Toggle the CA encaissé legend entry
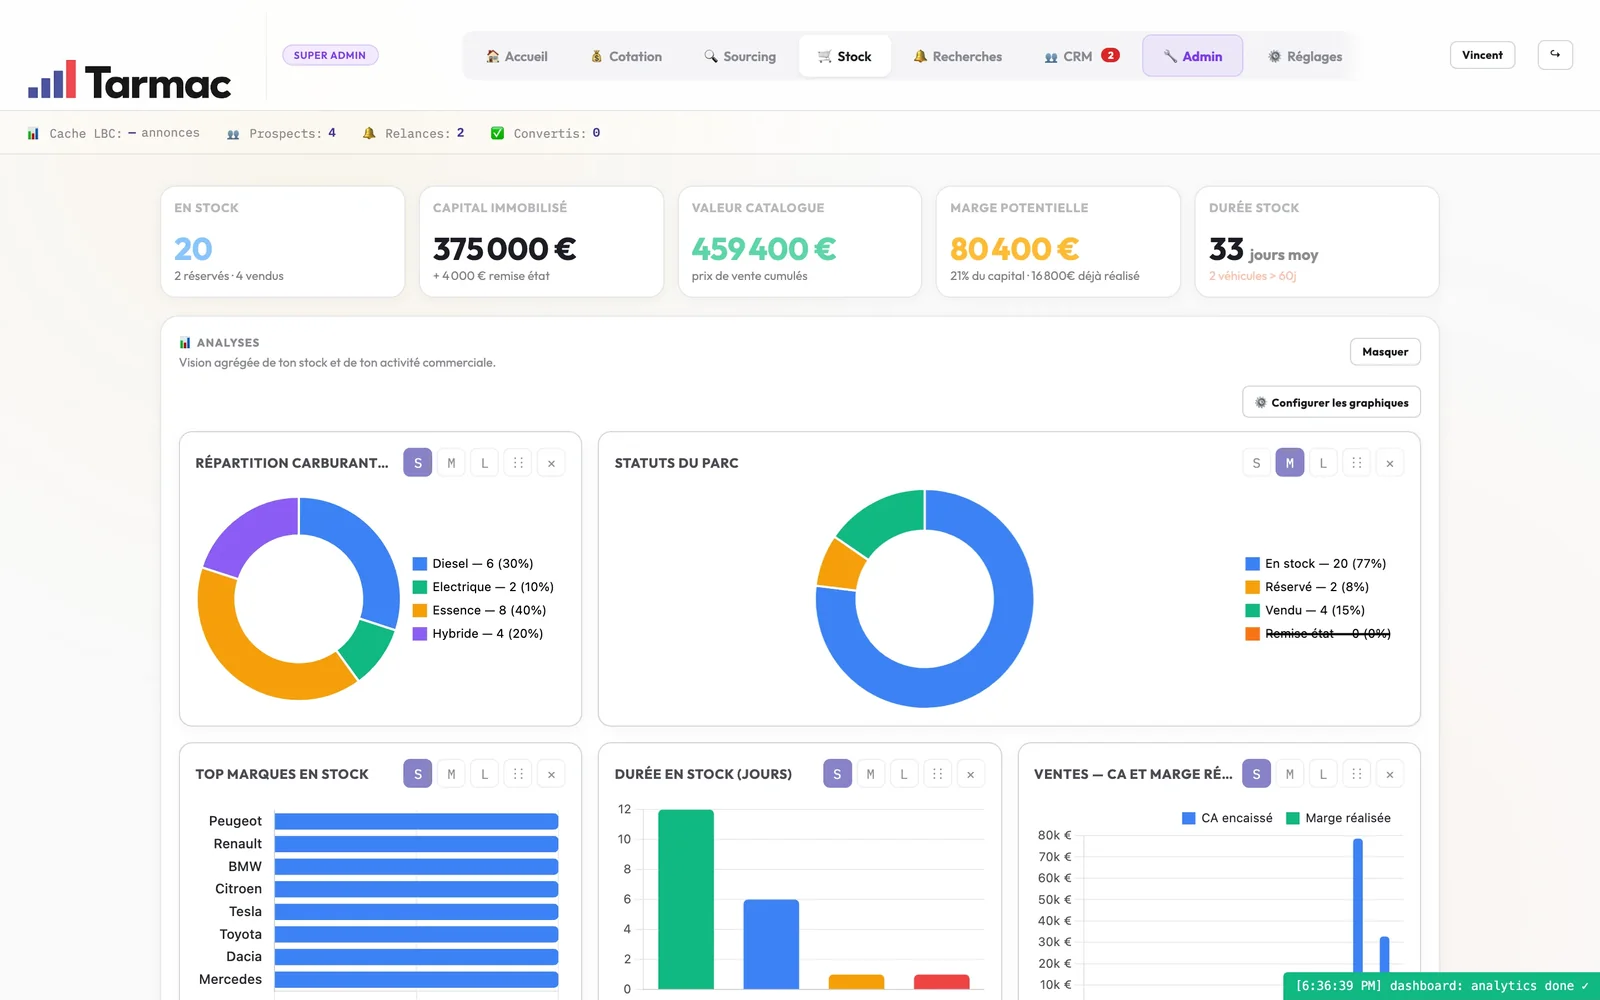Image resolution: width=1600 pixels, height=1000 pixels. (x=1227, y=818)
